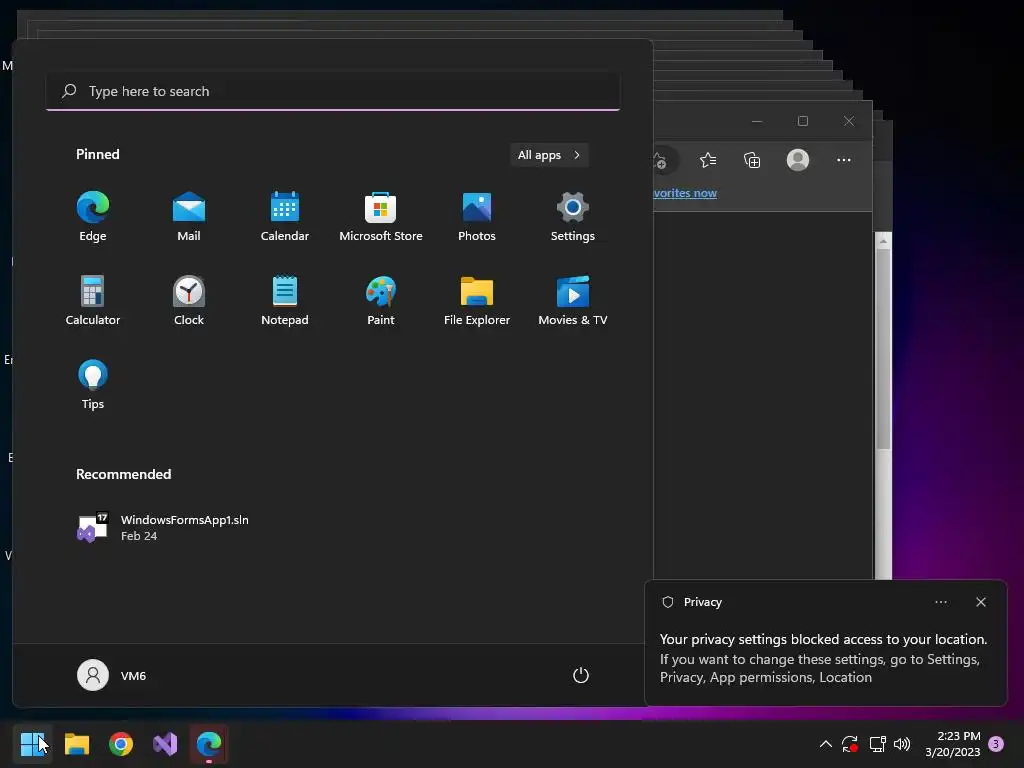Open the power options button

tap(581, 675)
